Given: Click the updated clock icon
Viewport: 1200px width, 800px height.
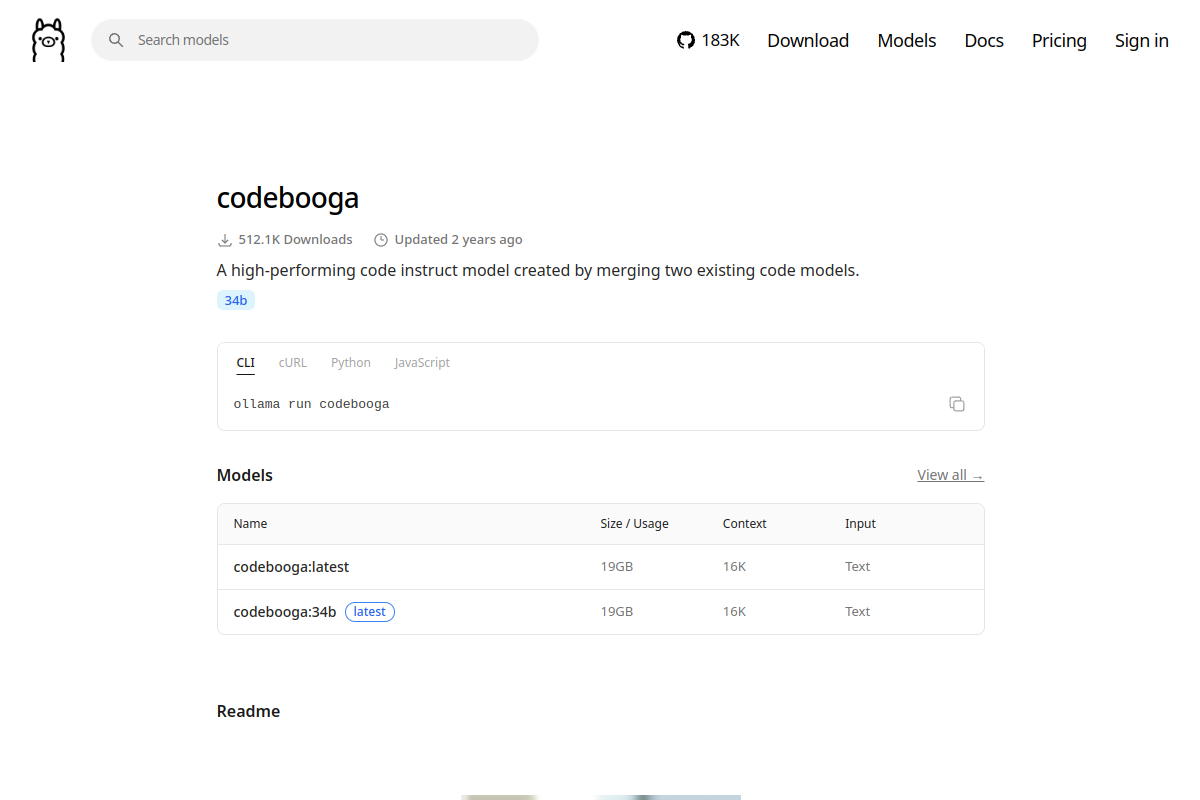Looking at the screenshot, I should click(x=380, y=240).
